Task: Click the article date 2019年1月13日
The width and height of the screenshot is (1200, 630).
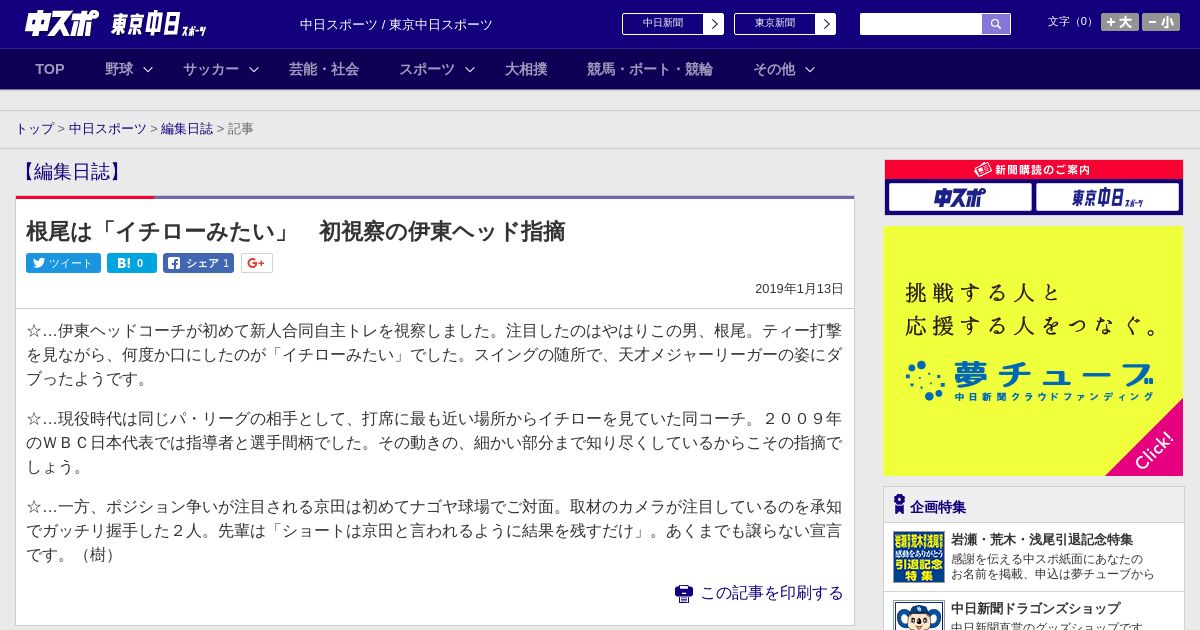Action: point(799,288)
